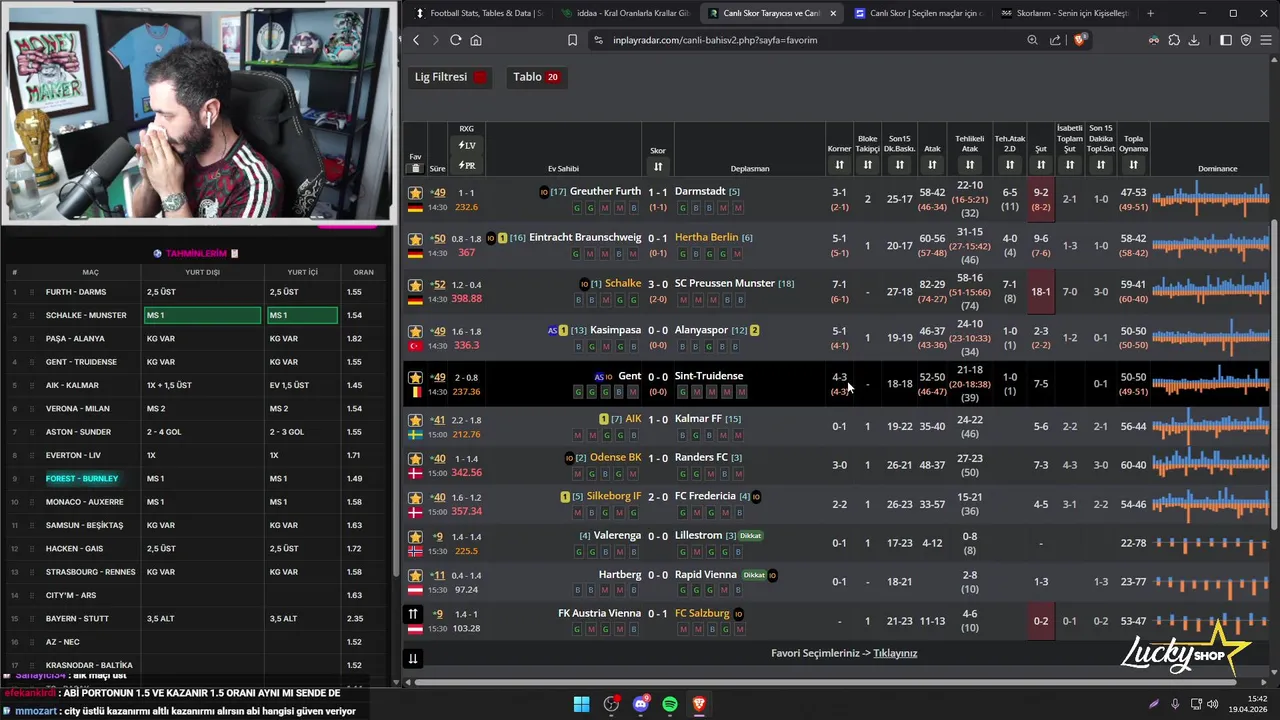Toggle favorite star for Kasimpasa match
The image size is (1280, 720).
415,331
